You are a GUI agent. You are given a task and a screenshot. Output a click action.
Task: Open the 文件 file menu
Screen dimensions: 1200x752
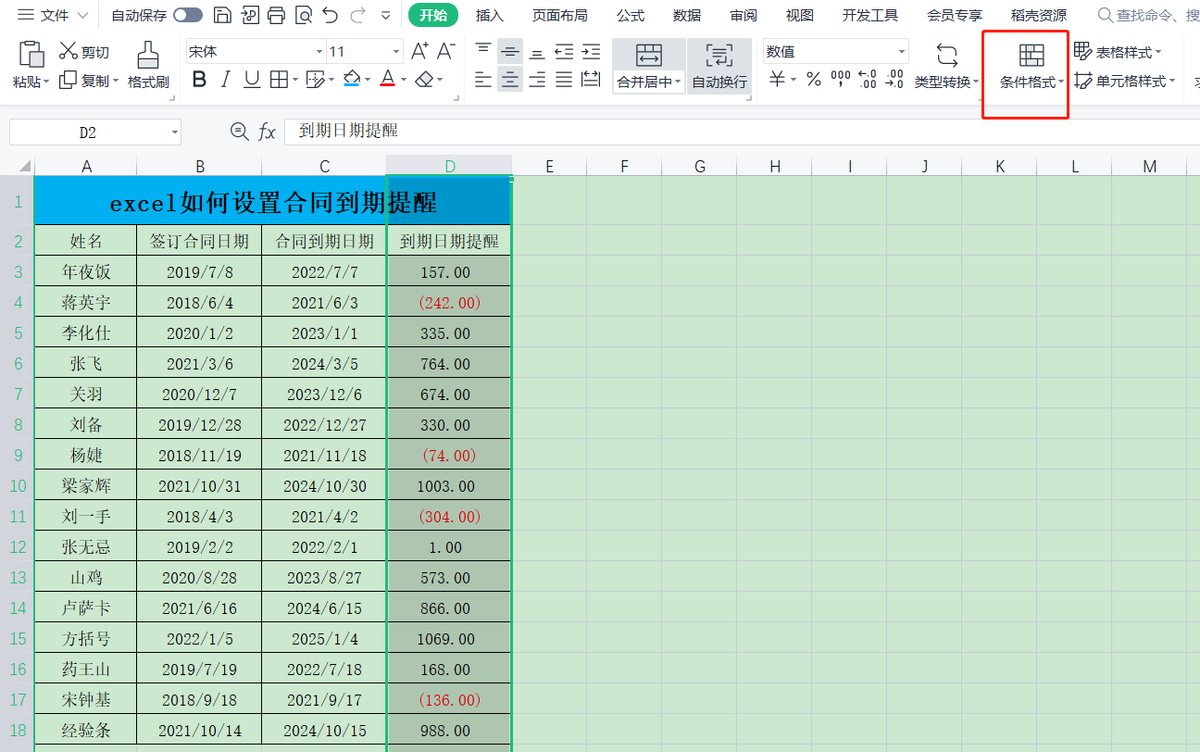(x=53, y=15)
